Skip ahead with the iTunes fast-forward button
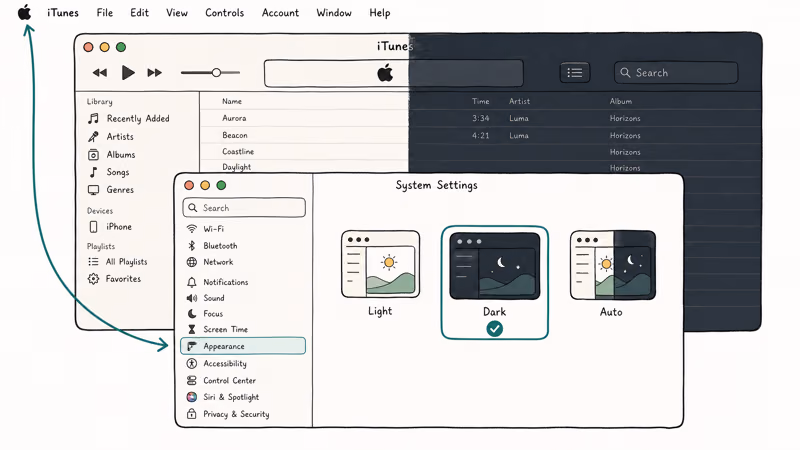This screenshot has height=450, width=800. pos(155,73)
